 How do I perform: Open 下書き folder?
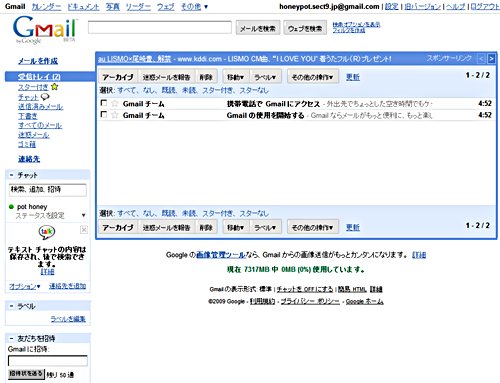point(28,116)
